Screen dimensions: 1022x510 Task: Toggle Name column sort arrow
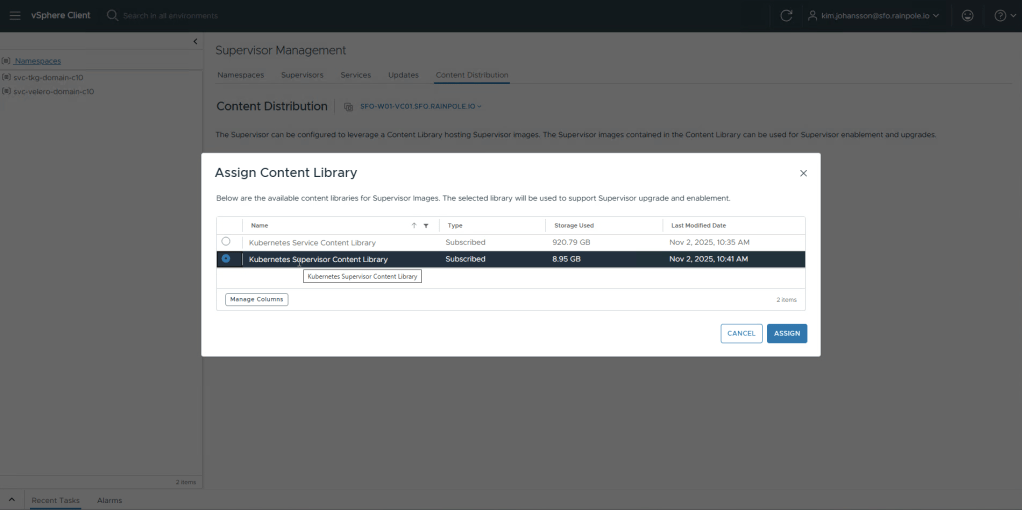414,226
